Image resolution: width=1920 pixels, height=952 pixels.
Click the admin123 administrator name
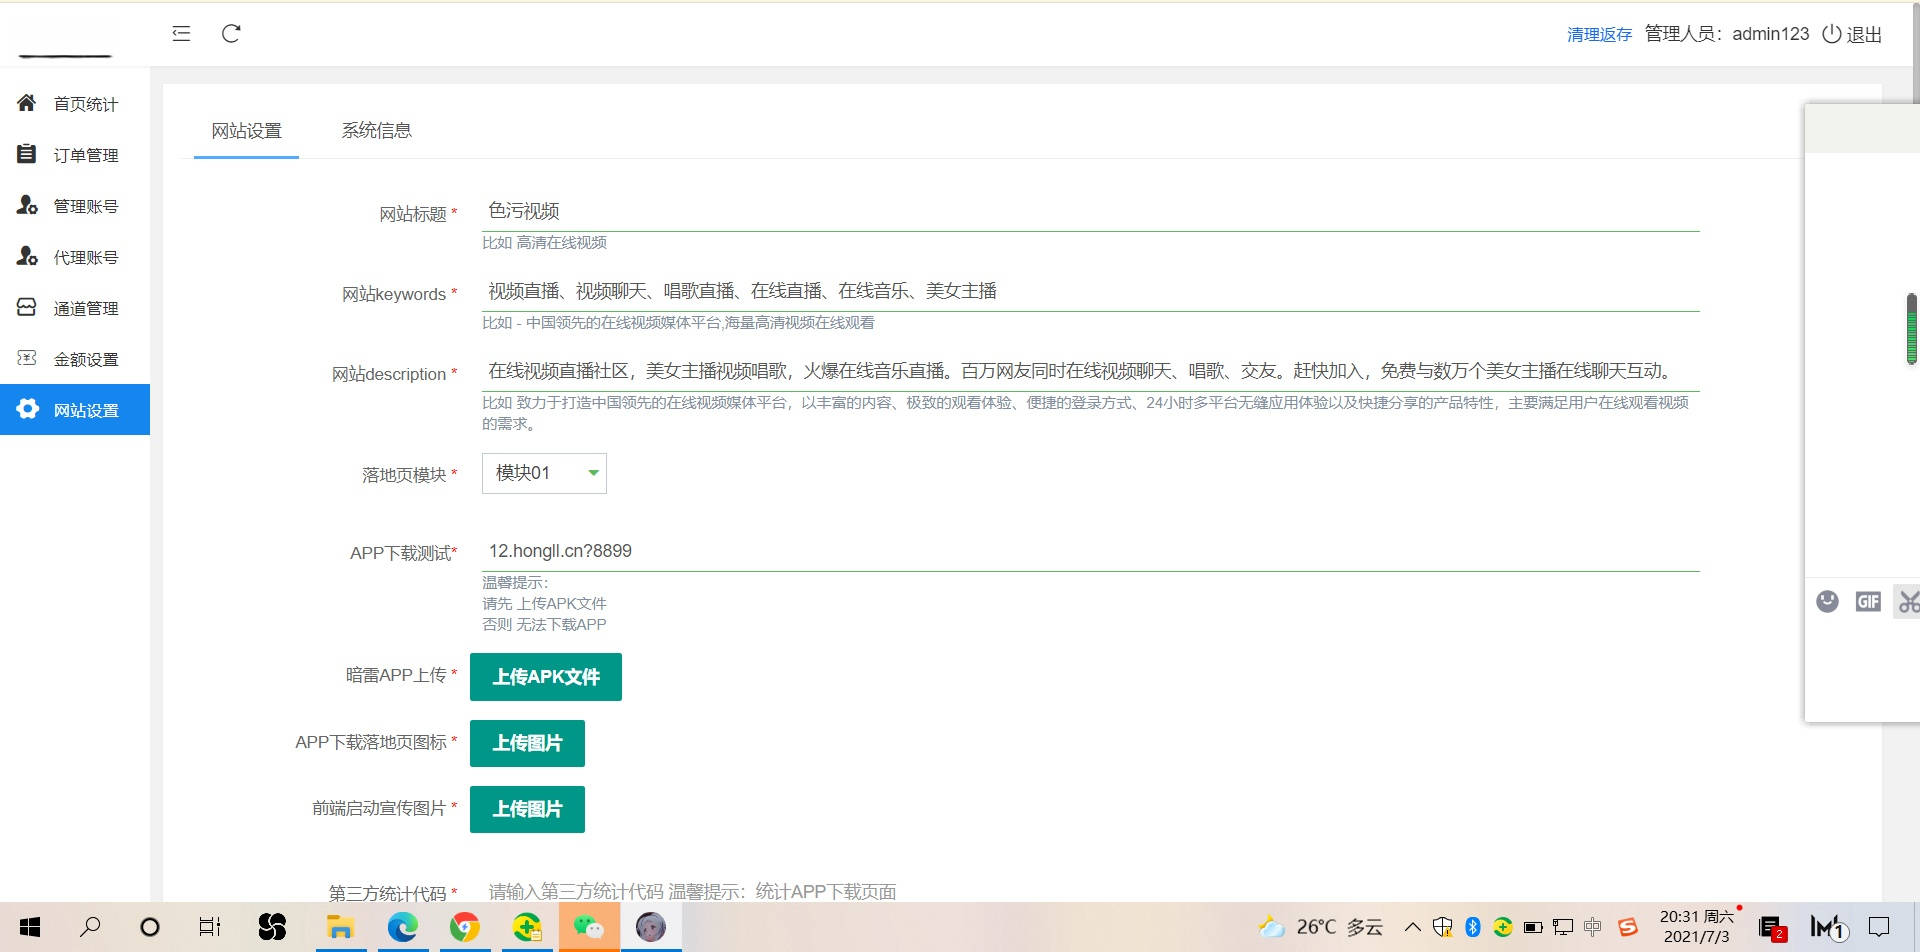pyautogui.click(x=1770, y=34)
